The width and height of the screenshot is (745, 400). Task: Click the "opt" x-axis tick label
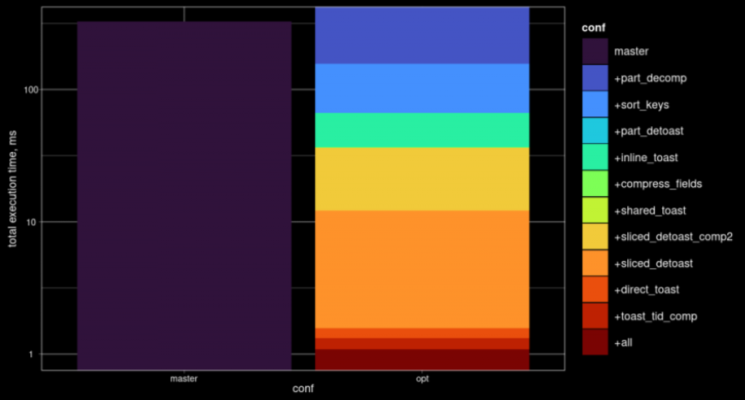click(x=422, y=378)
